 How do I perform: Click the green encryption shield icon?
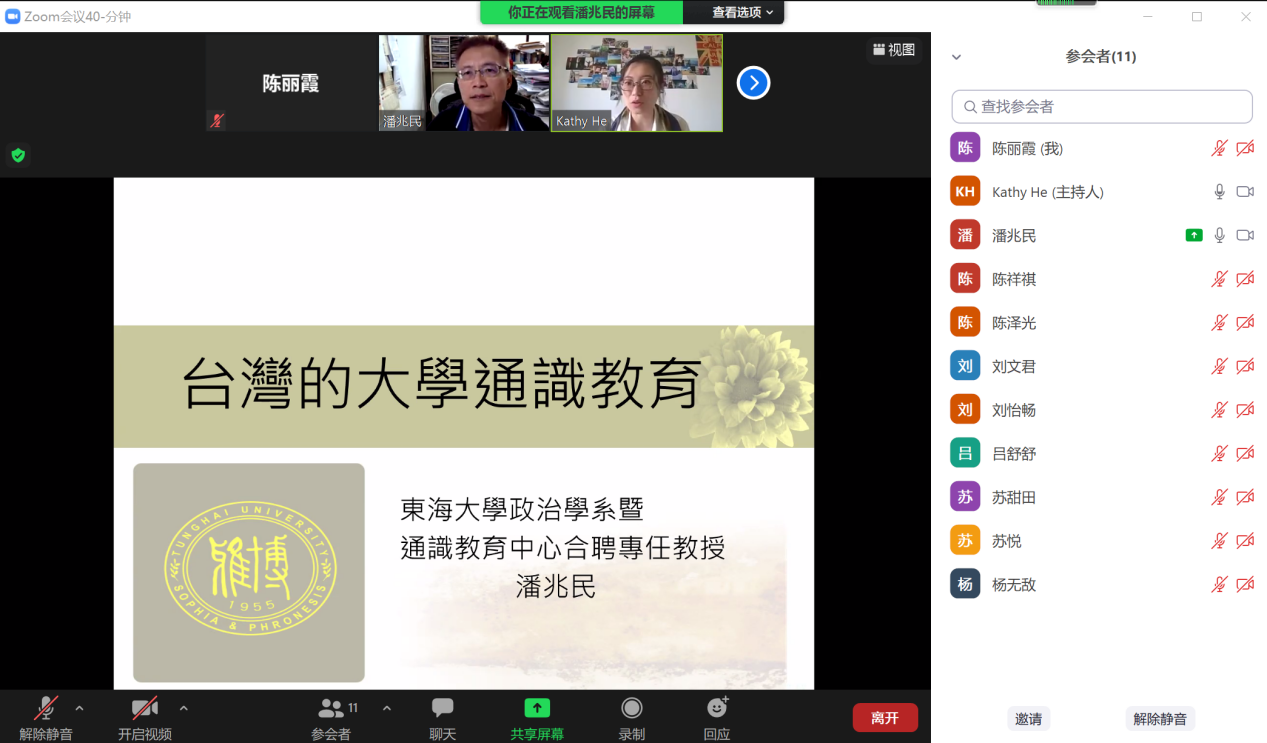click(x=18, y=155)
